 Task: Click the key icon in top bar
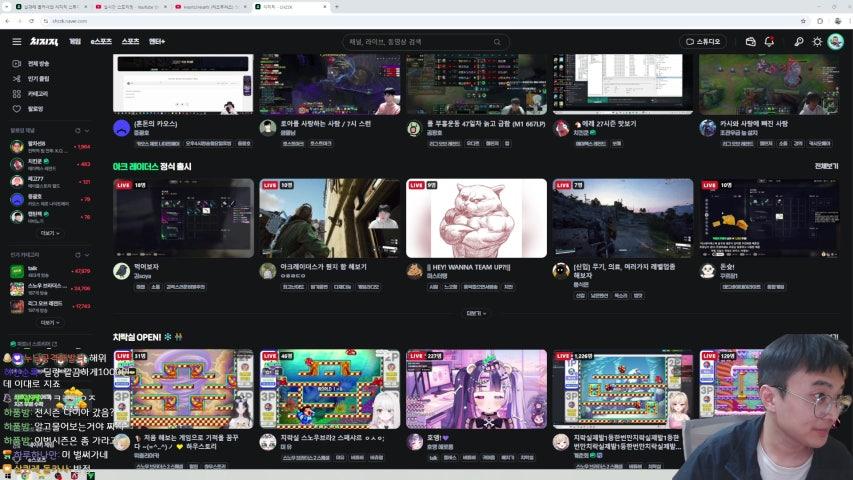coord(798,42)
